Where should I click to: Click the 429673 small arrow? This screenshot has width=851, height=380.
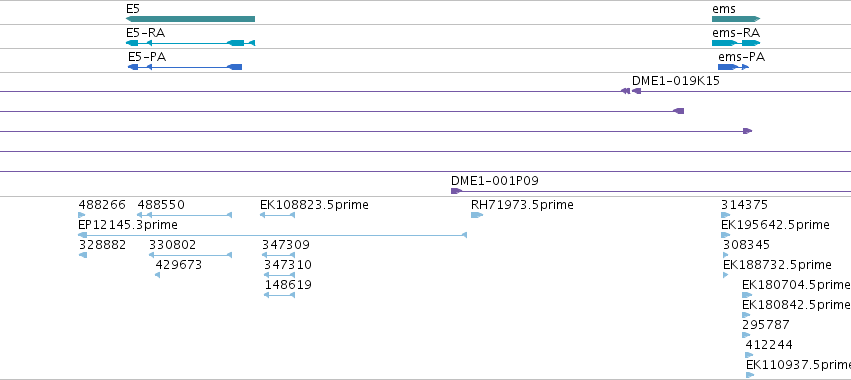click(x=157, y=275)
